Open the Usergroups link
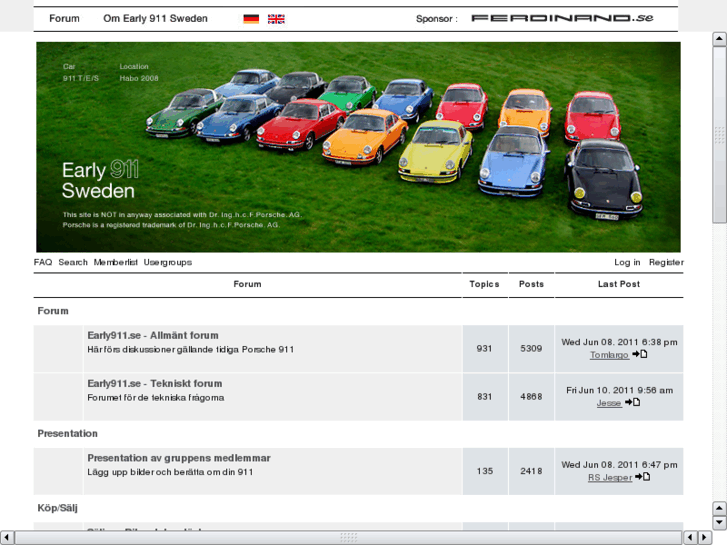This screenshot has height=545, width=727. 167,262
